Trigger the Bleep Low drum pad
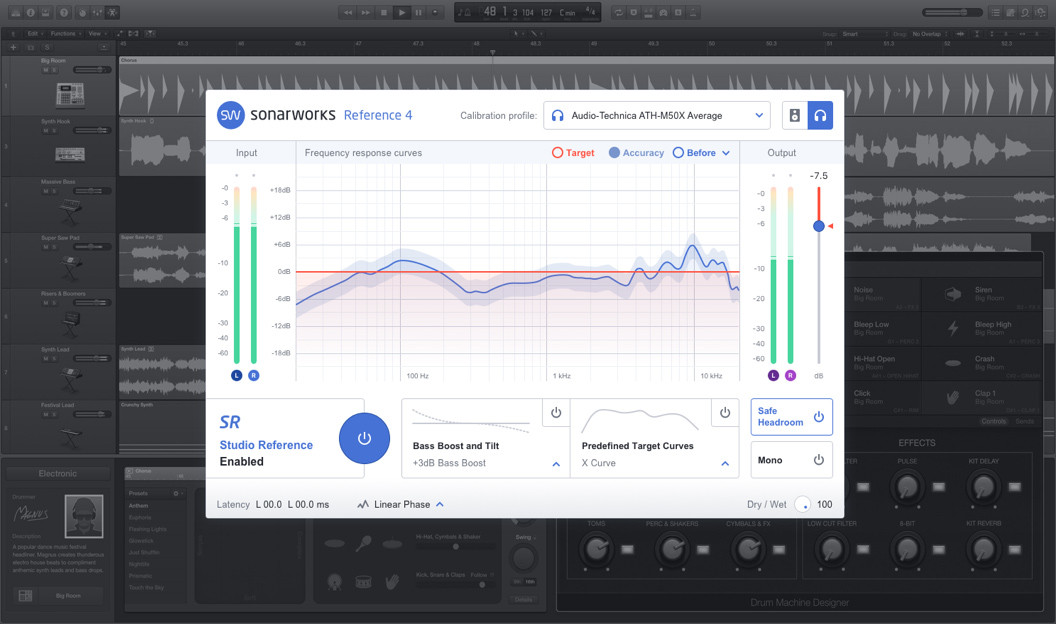Viewport: 1056px width, 624px height. coord(881,328)
